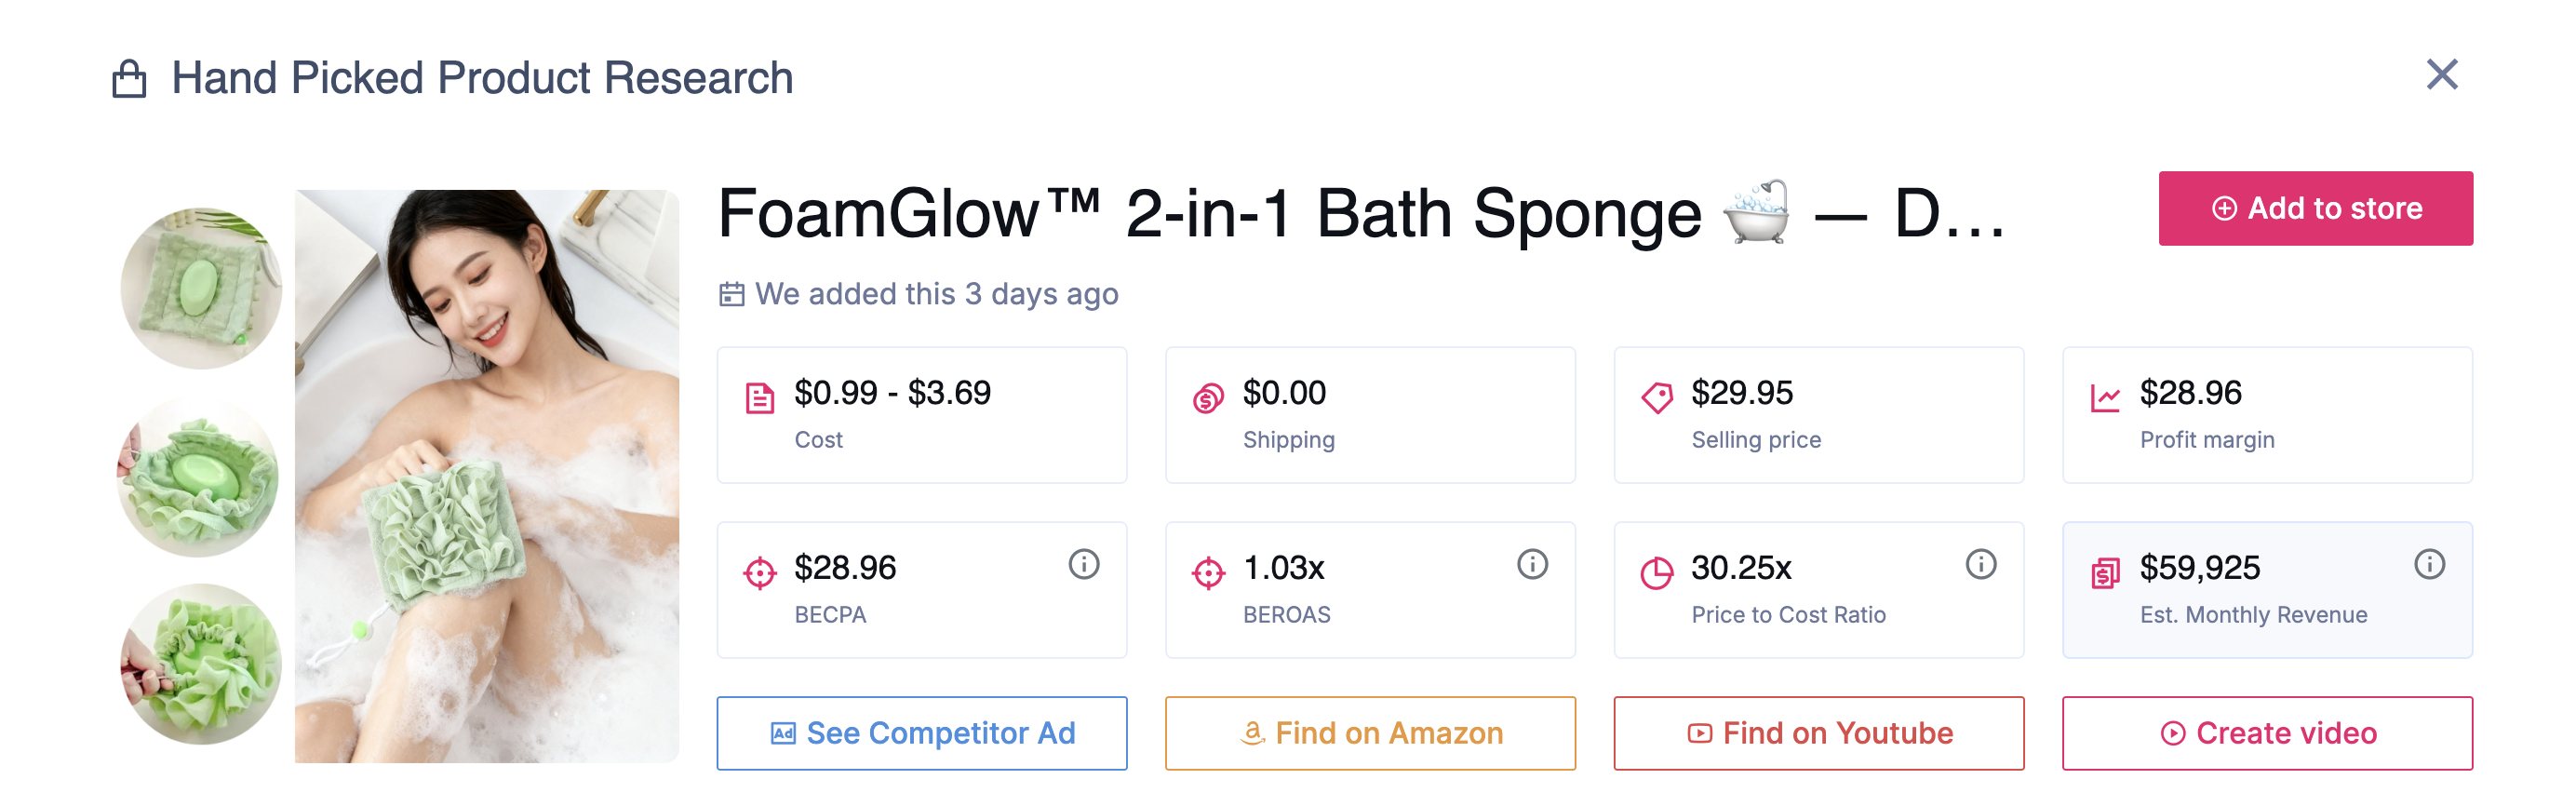Close the Hand Picked Product Research panel
This screenshot has width=2576, height=806.
(x=2442, y=74)
